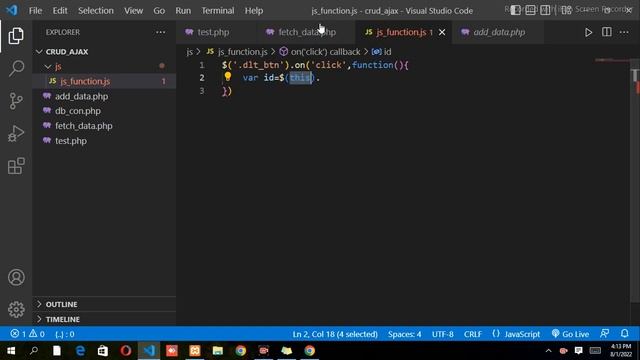
Task: Run the code with the play icon
Action: pyautogui.click(x=588, y=32)
